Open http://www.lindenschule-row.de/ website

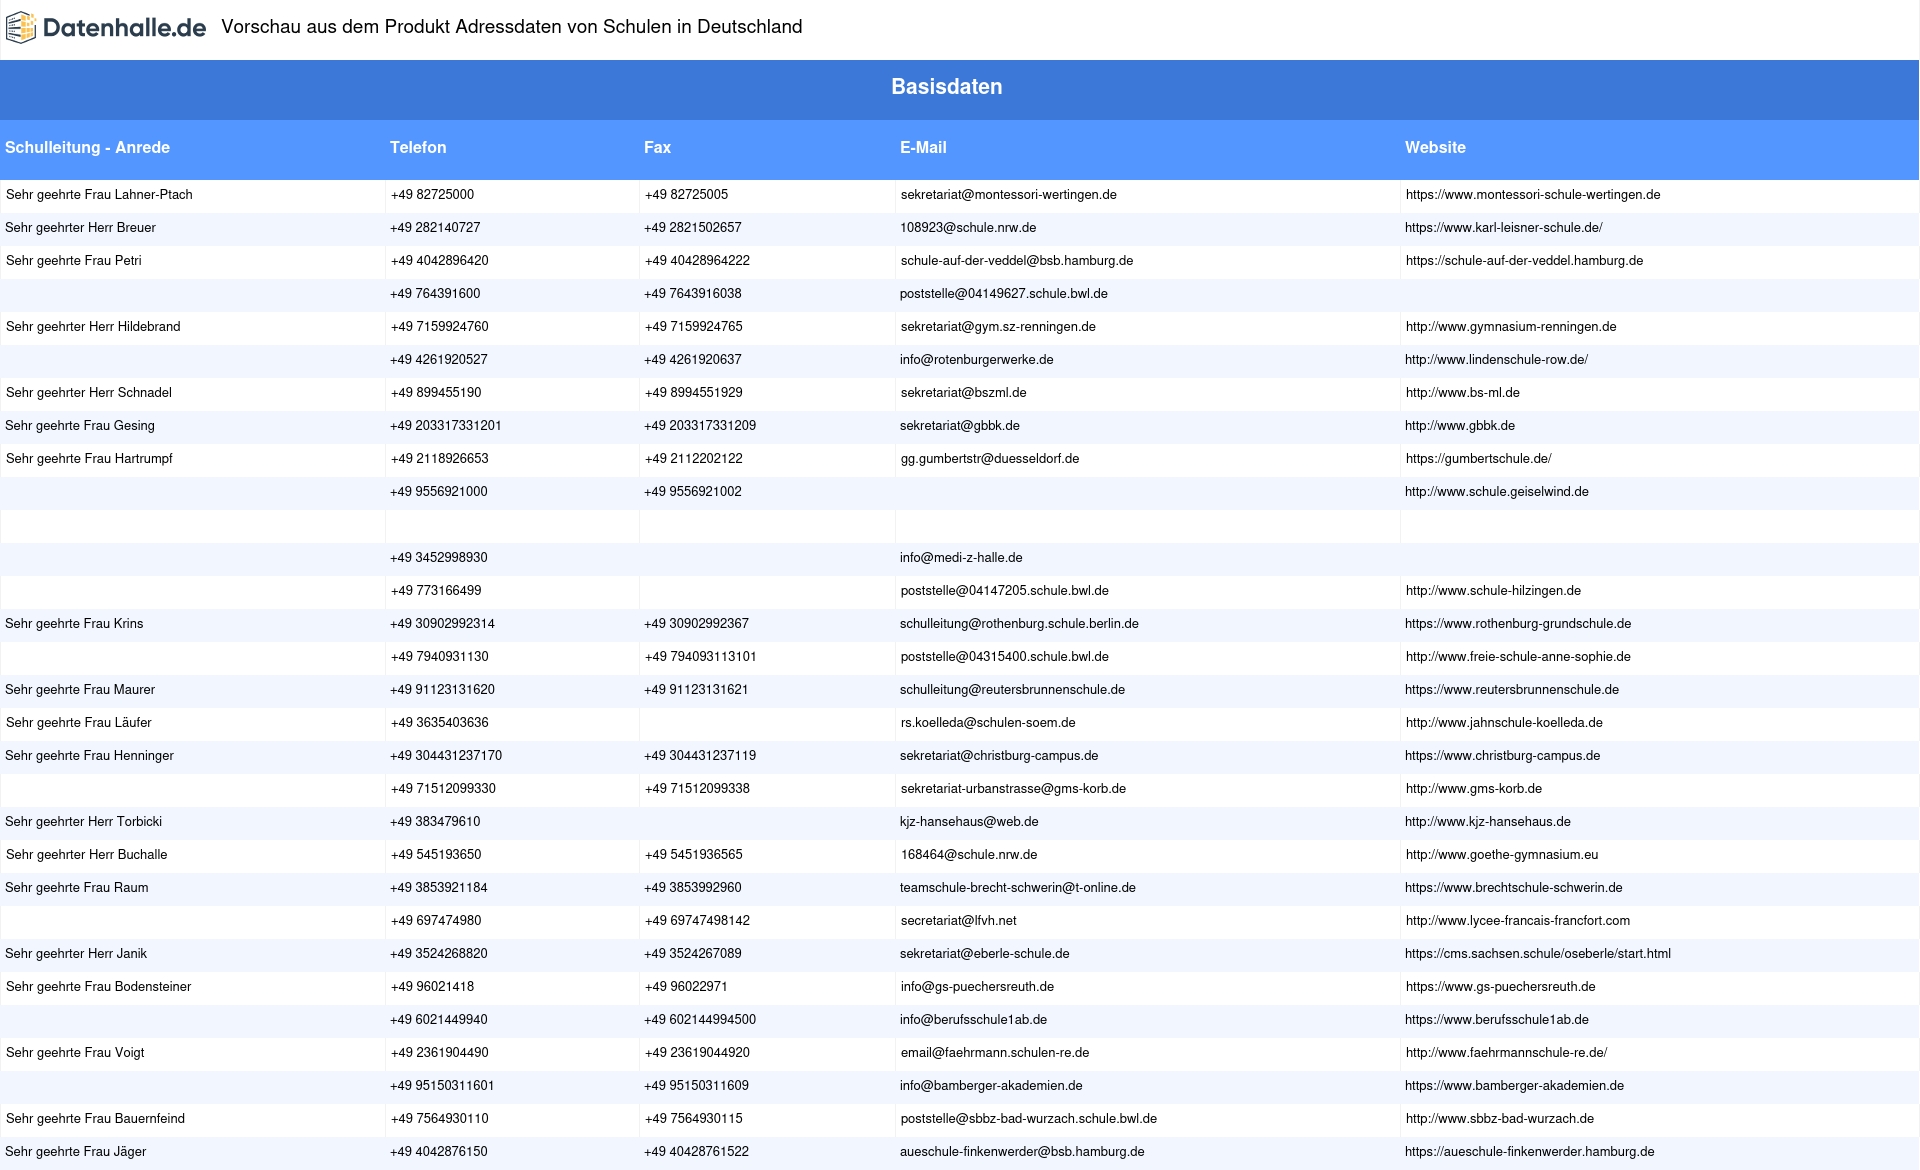(x=1496, y=360)
